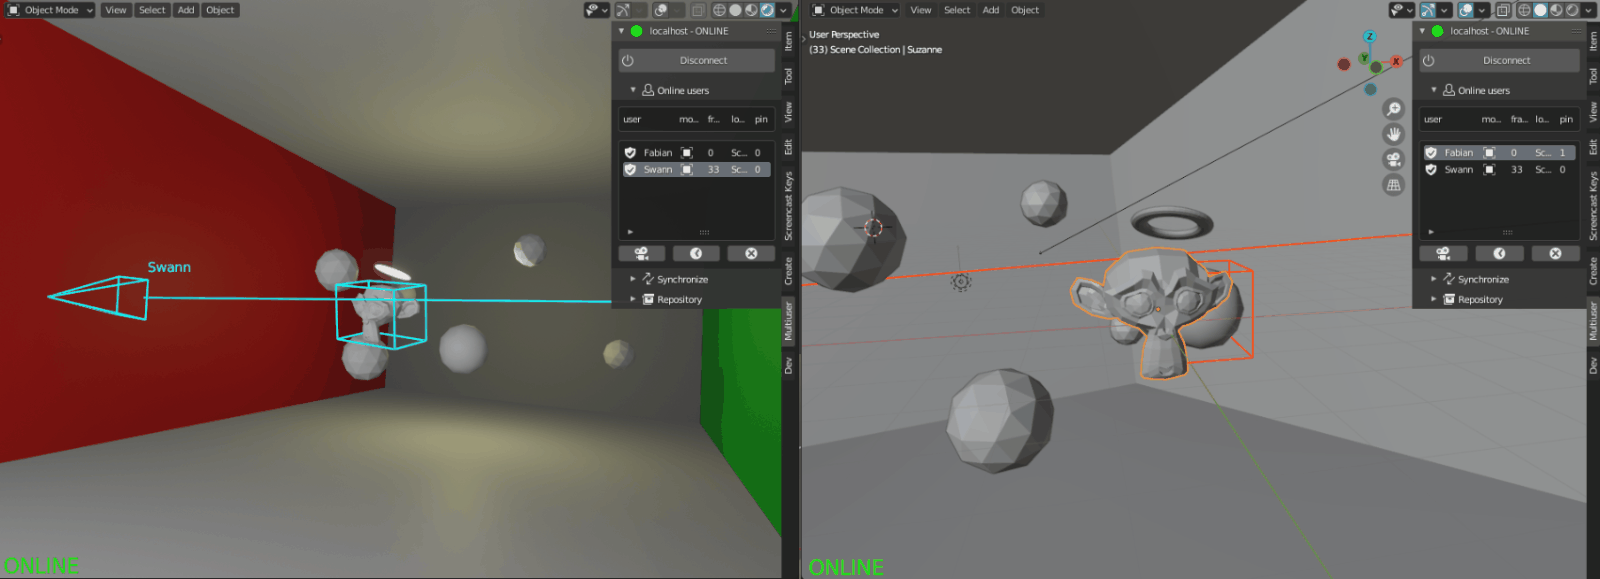Click Disconnect button in left panel
Screen dimensions: 1600x579
pyautogui.click(x=697, y=60)
